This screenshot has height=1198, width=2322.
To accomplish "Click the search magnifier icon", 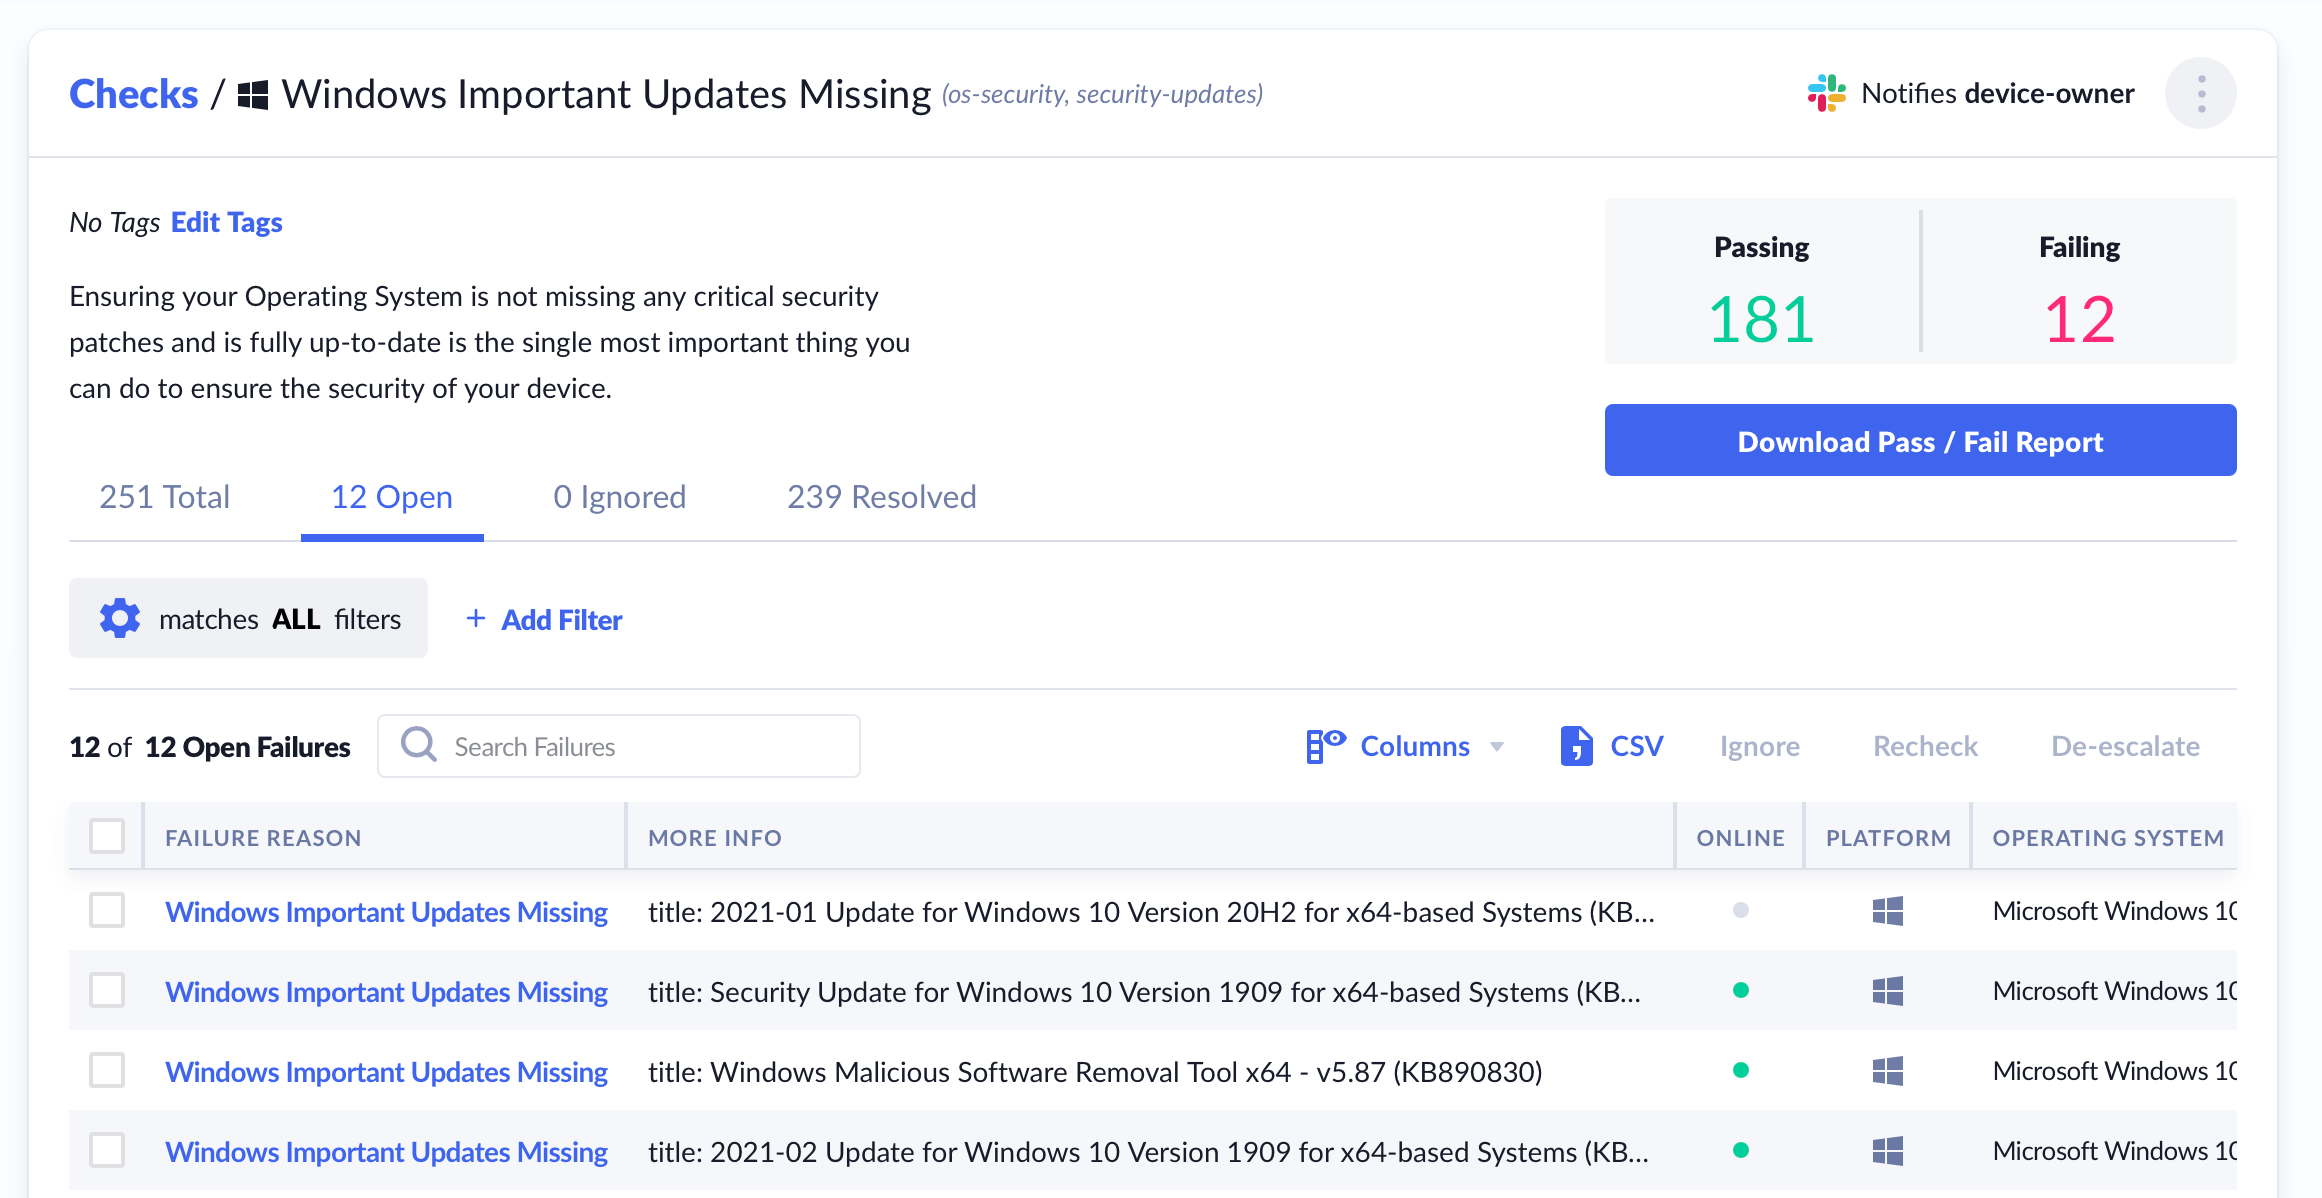I will (419, 746).
